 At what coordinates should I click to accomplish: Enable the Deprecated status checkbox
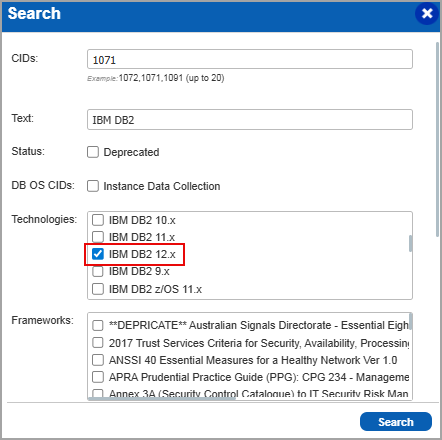click(93, 152)
